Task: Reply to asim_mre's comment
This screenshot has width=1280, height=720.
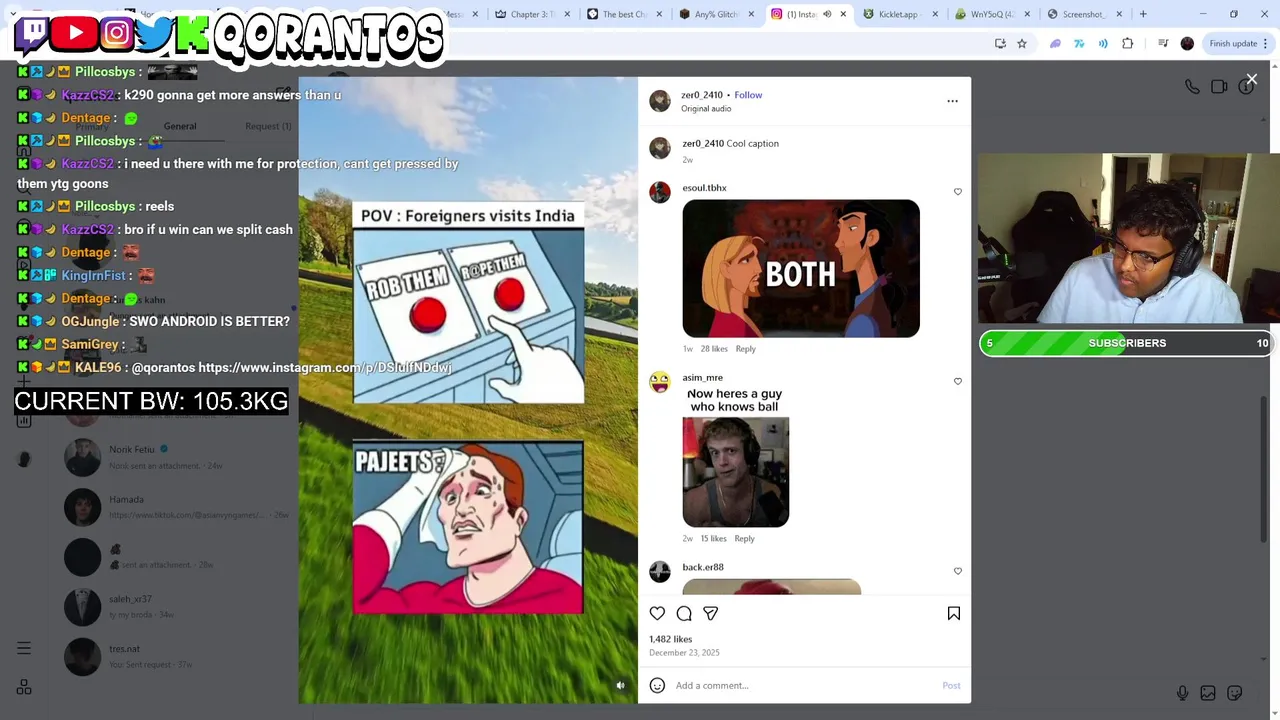Action: 744,539
